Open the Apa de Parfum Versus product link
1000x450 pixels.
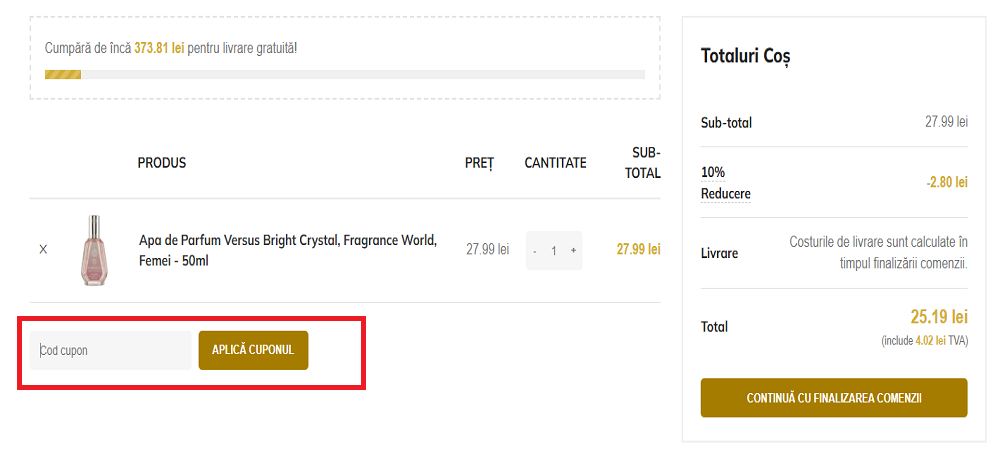[288, 250]
